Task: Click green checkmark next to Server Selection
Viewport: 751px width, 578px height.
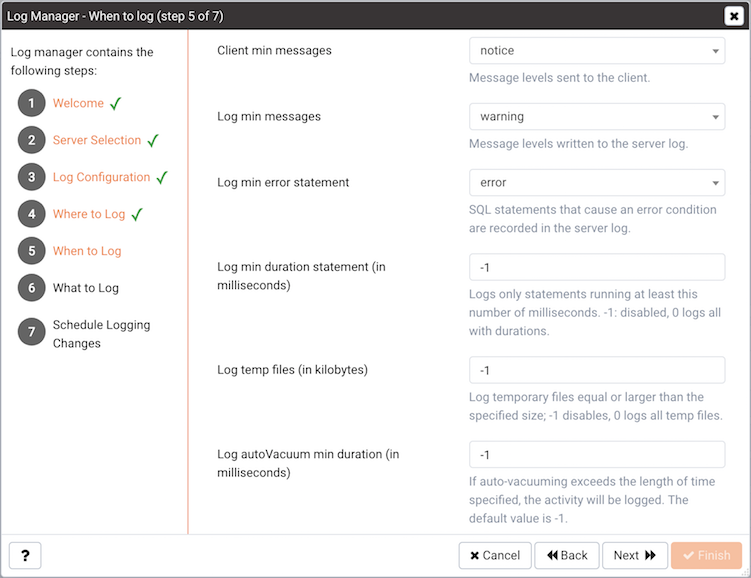Action: point(153,140)
